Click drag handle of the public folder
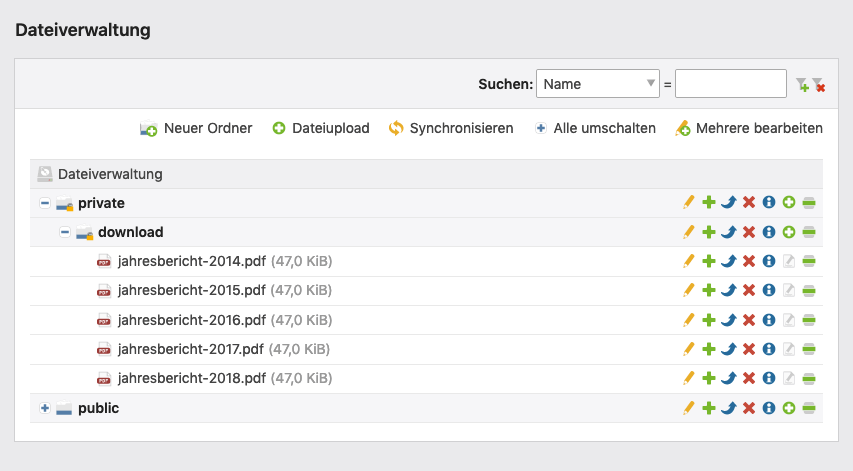Viewport: 853px width, 471px height. 809,408
